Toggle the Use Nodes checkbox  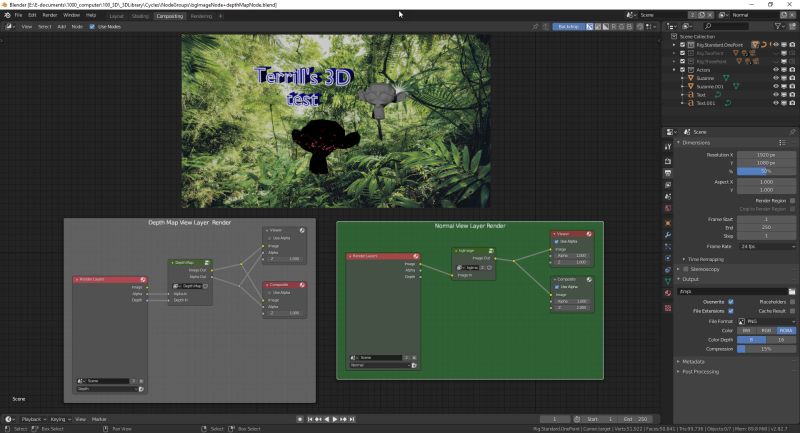coord(92,27)
